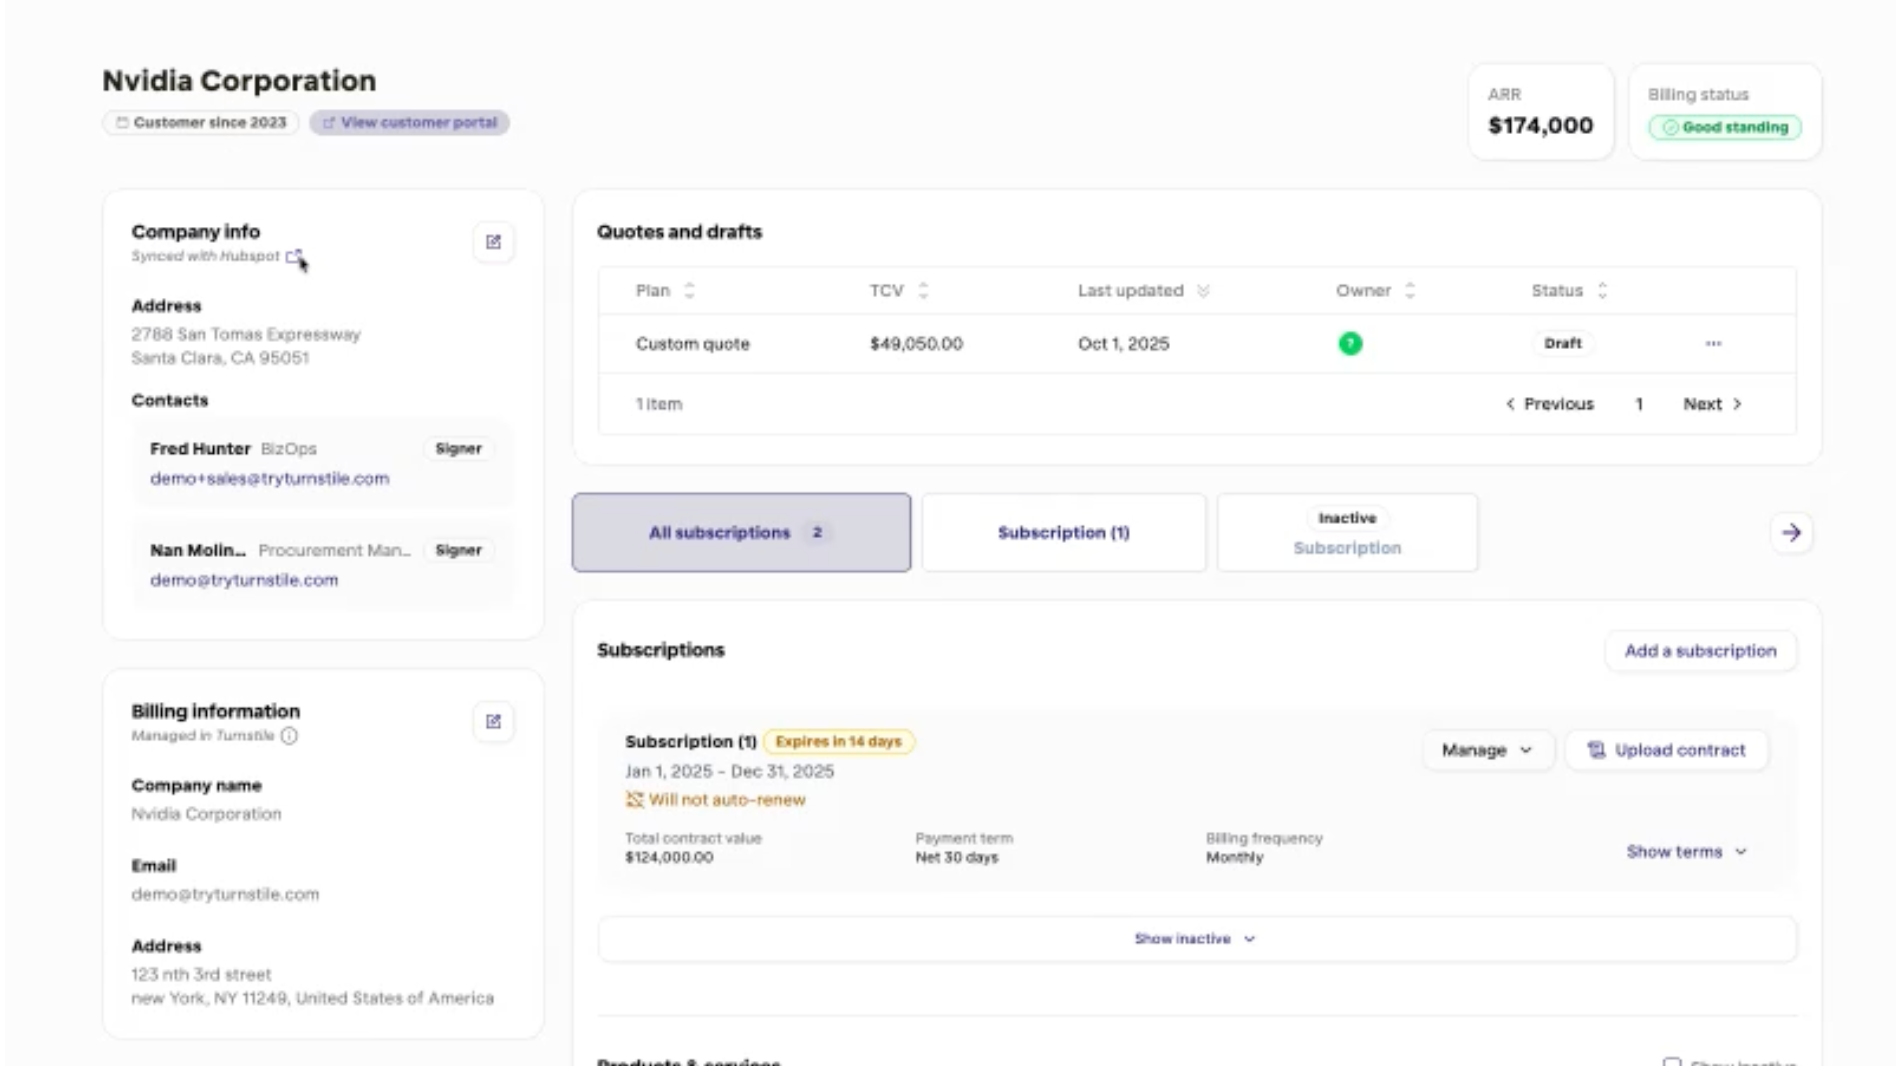
Task: Click the Nvidia Corporation page heading
Action: (x=239, y=81)
